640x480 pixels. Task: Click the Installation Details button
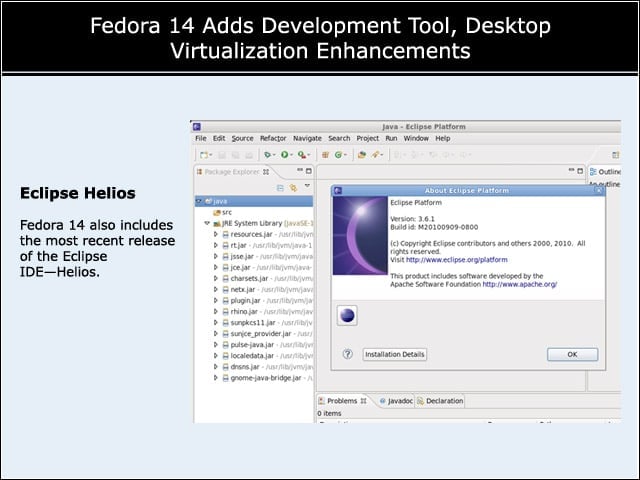click(395, 354)
